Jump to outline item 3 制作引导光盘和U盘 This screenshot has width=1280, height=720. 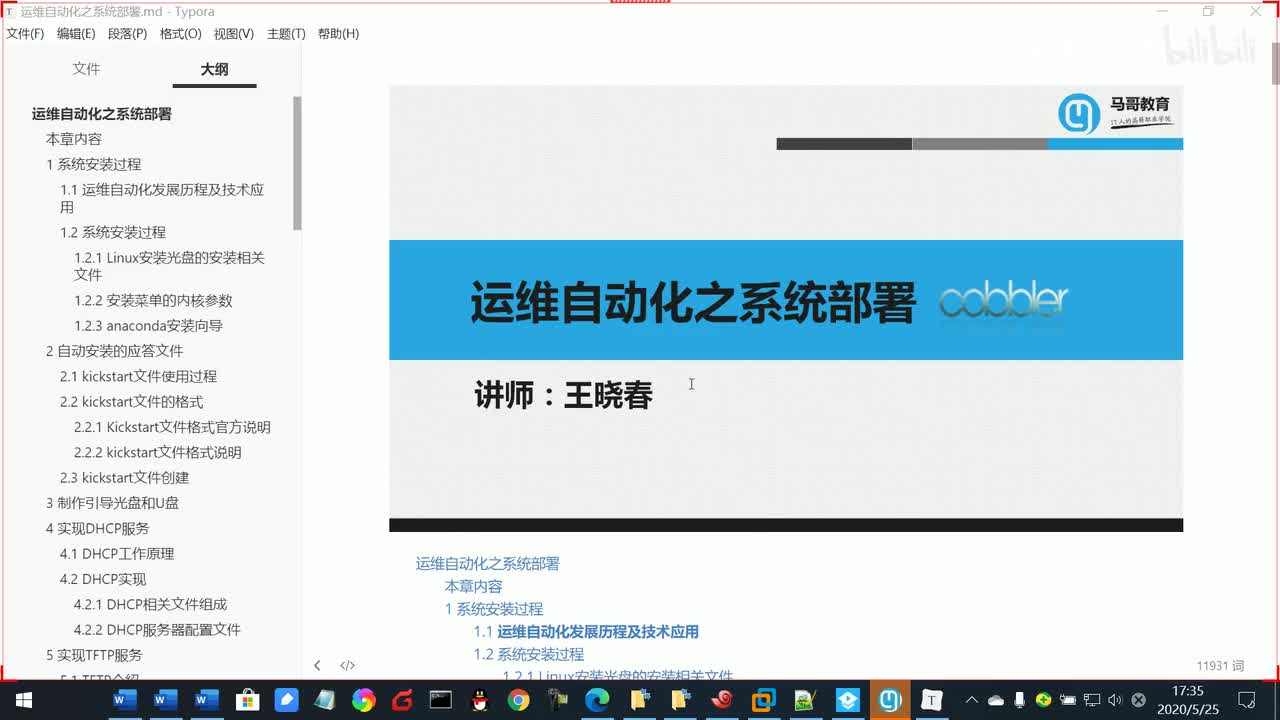click(113, 503)
